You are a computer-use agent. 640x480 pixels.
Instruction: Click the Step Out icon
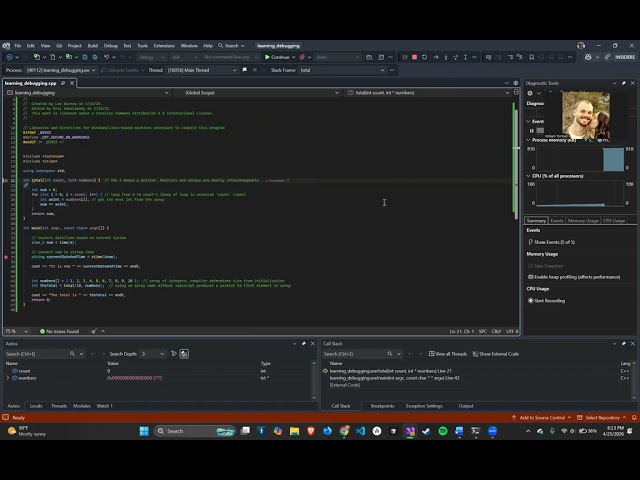(465, 57)
